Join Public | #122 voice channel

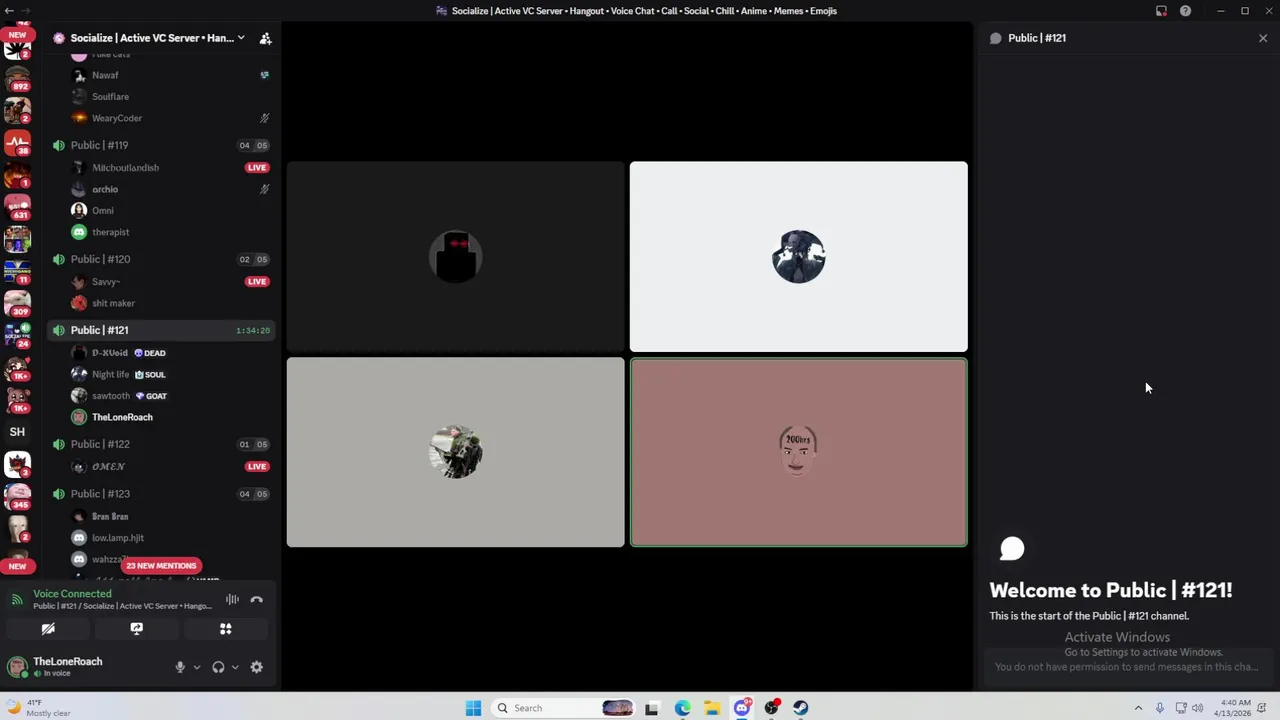(x=161, y=444)
